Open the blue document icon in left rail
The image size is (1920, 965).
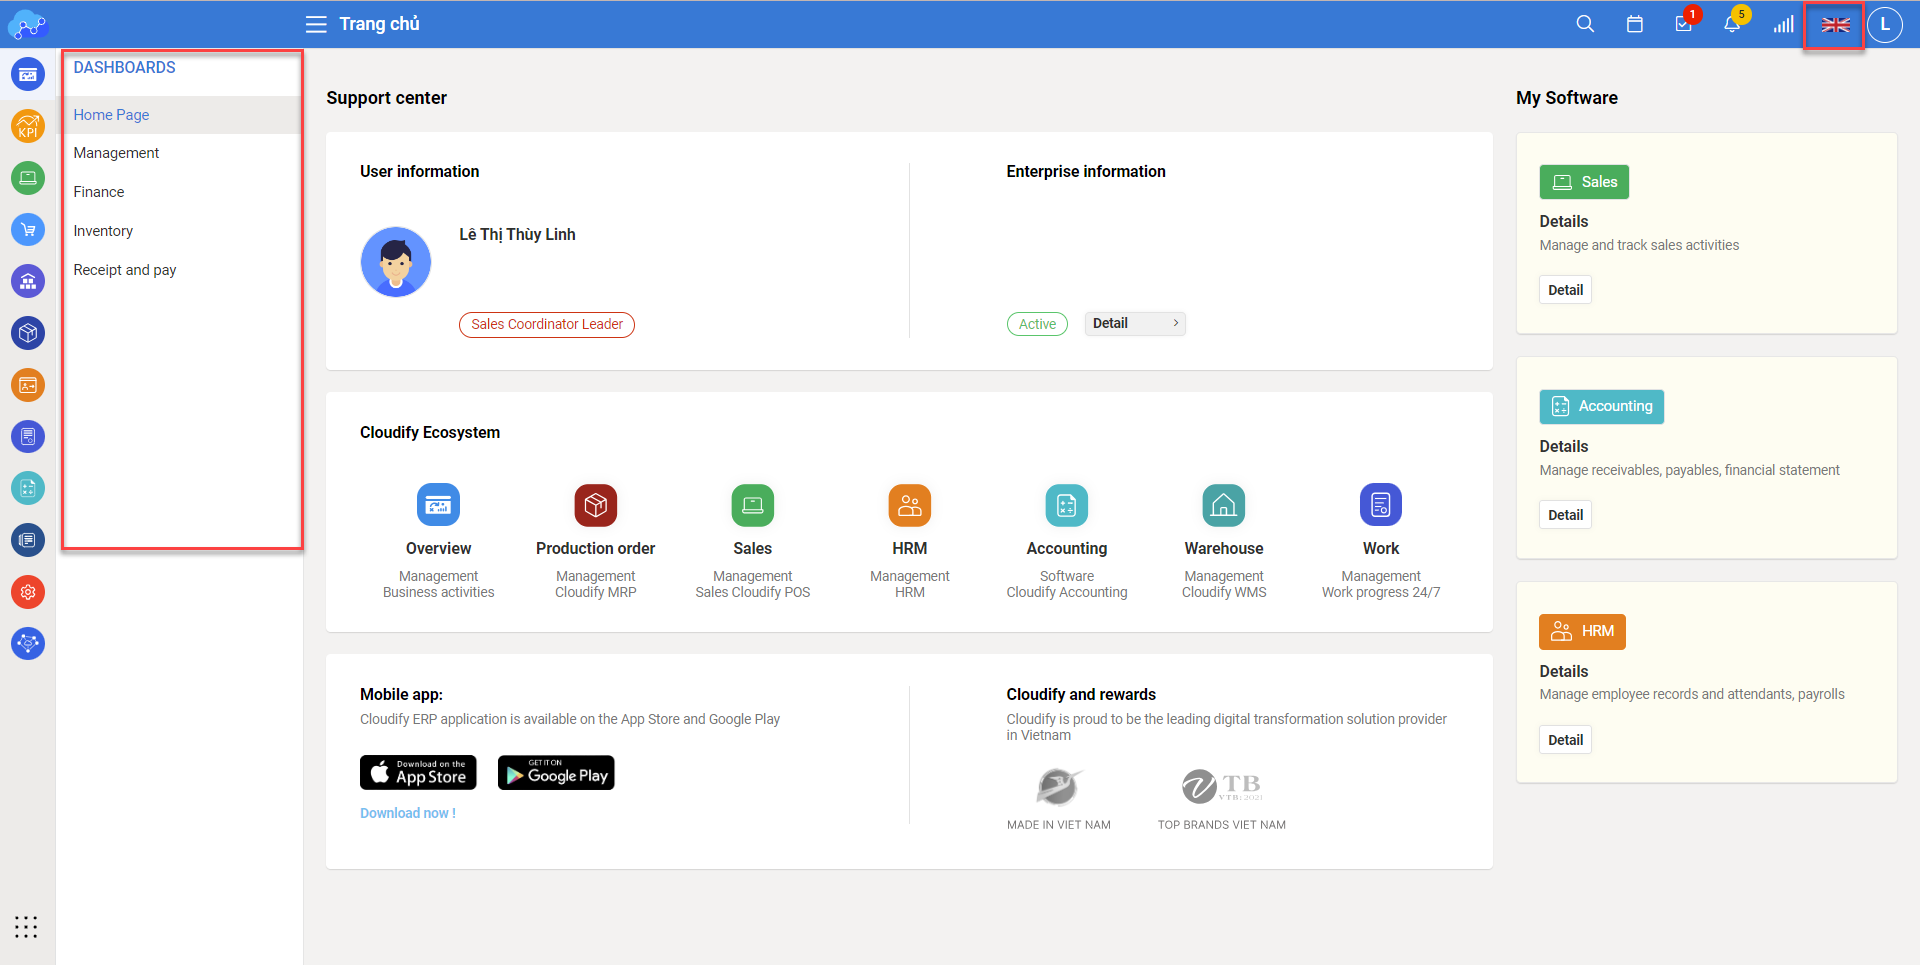click(x=28, y=436)
